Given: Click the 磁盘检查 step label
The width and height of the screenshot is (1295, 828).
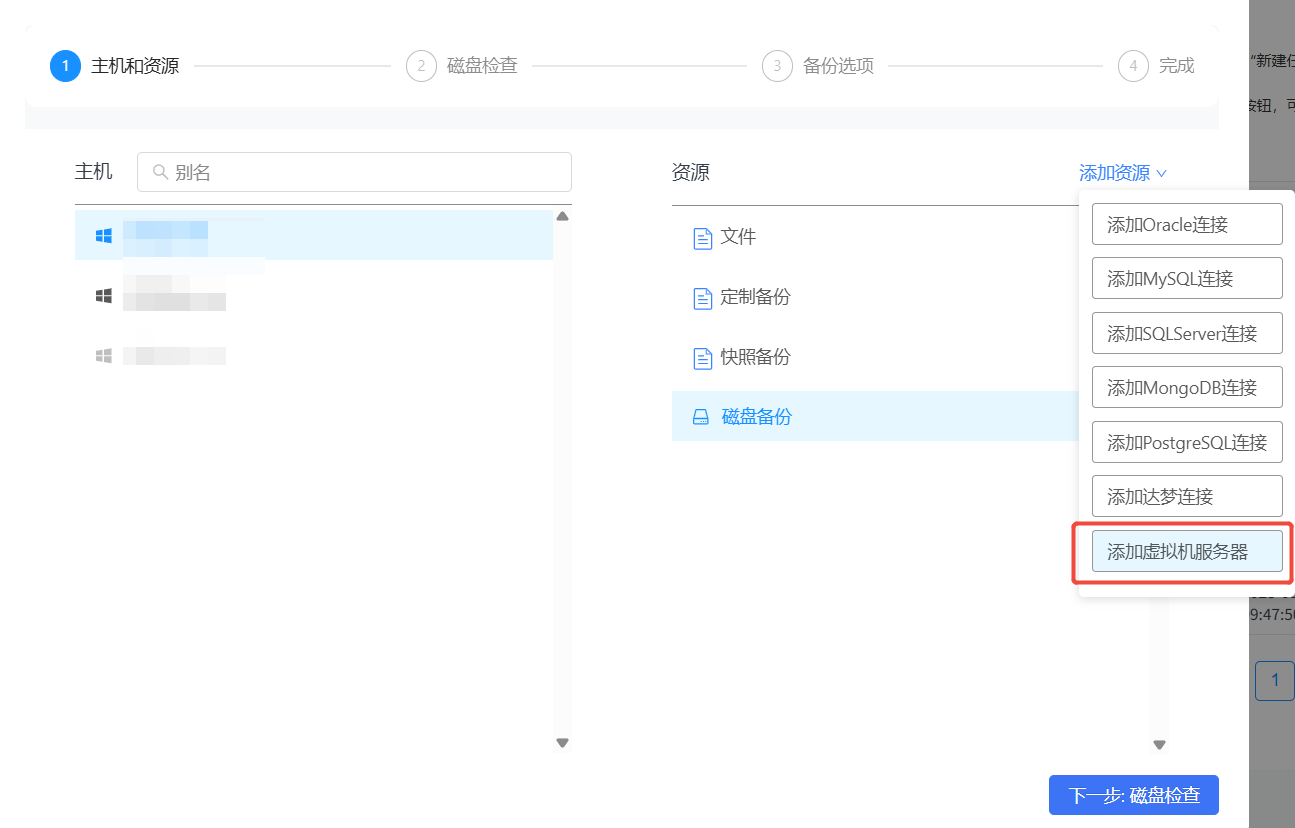Looking at the screenshot, I should (482, 66).
